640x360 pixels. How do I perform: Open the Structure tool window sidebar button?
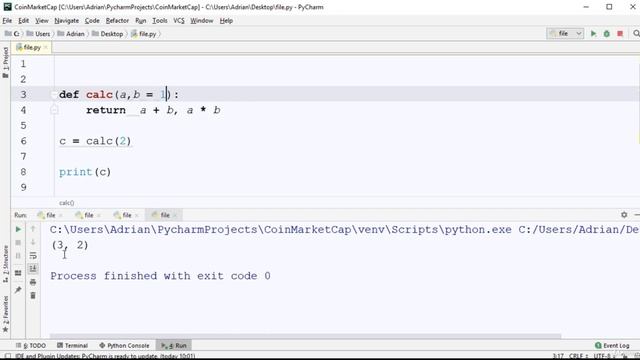pyautogui.click(x=5, y=264)
